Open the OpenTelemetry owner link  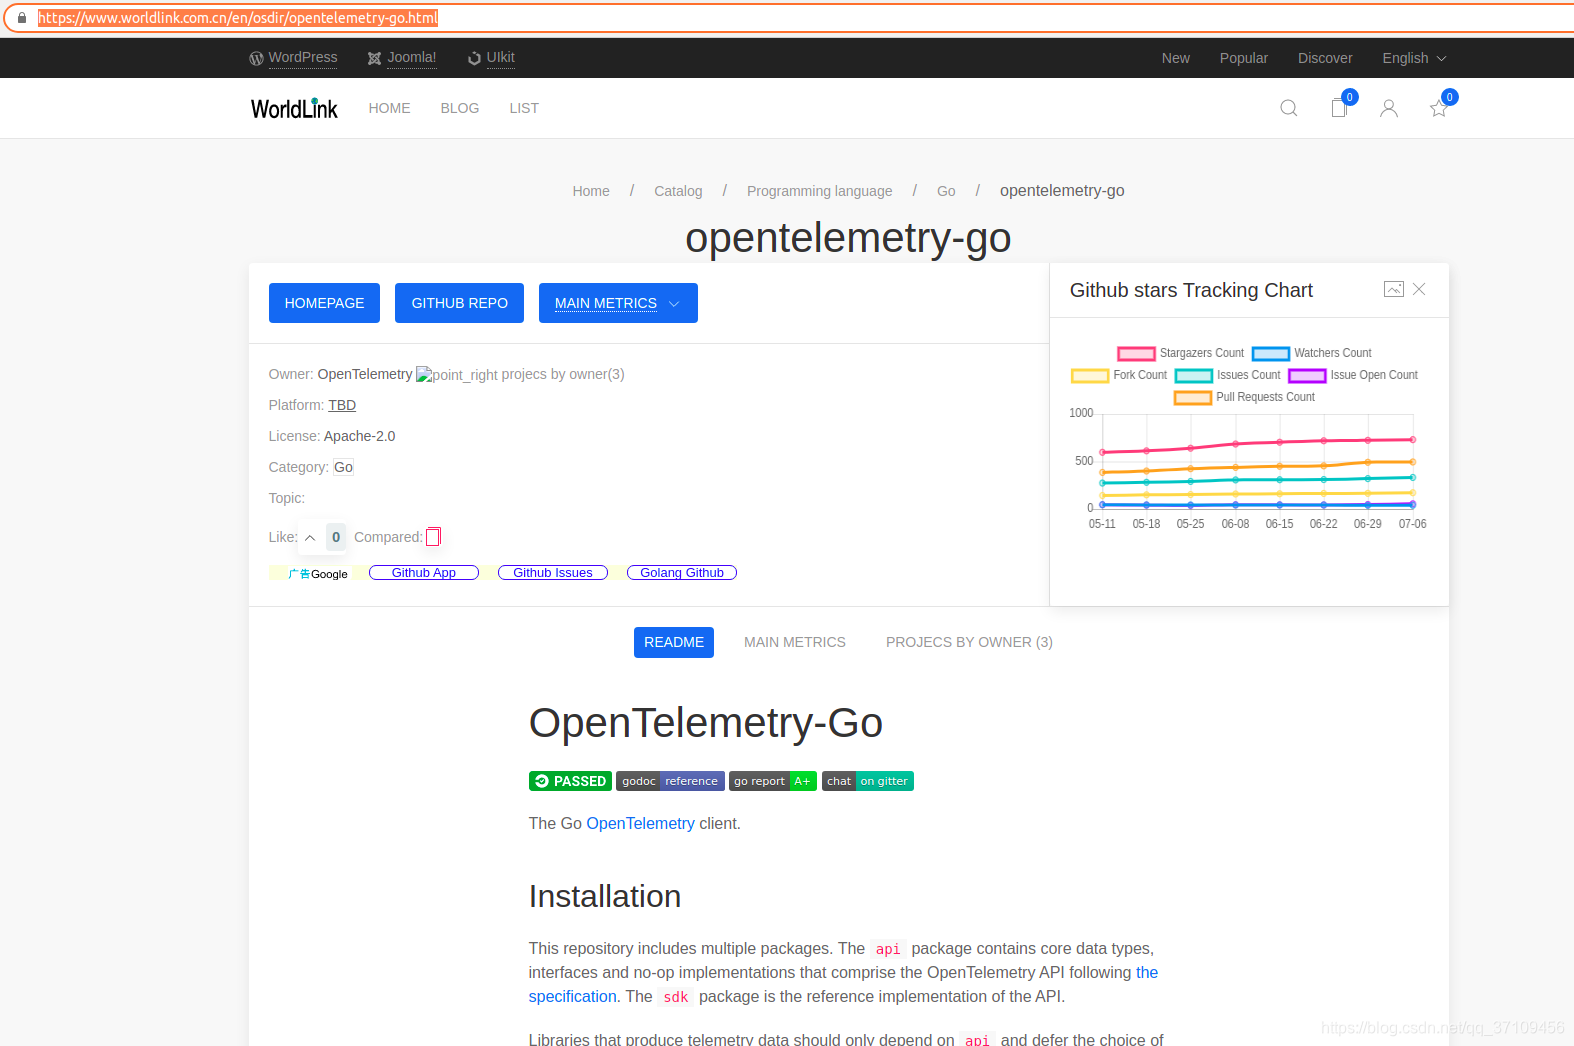365,374
